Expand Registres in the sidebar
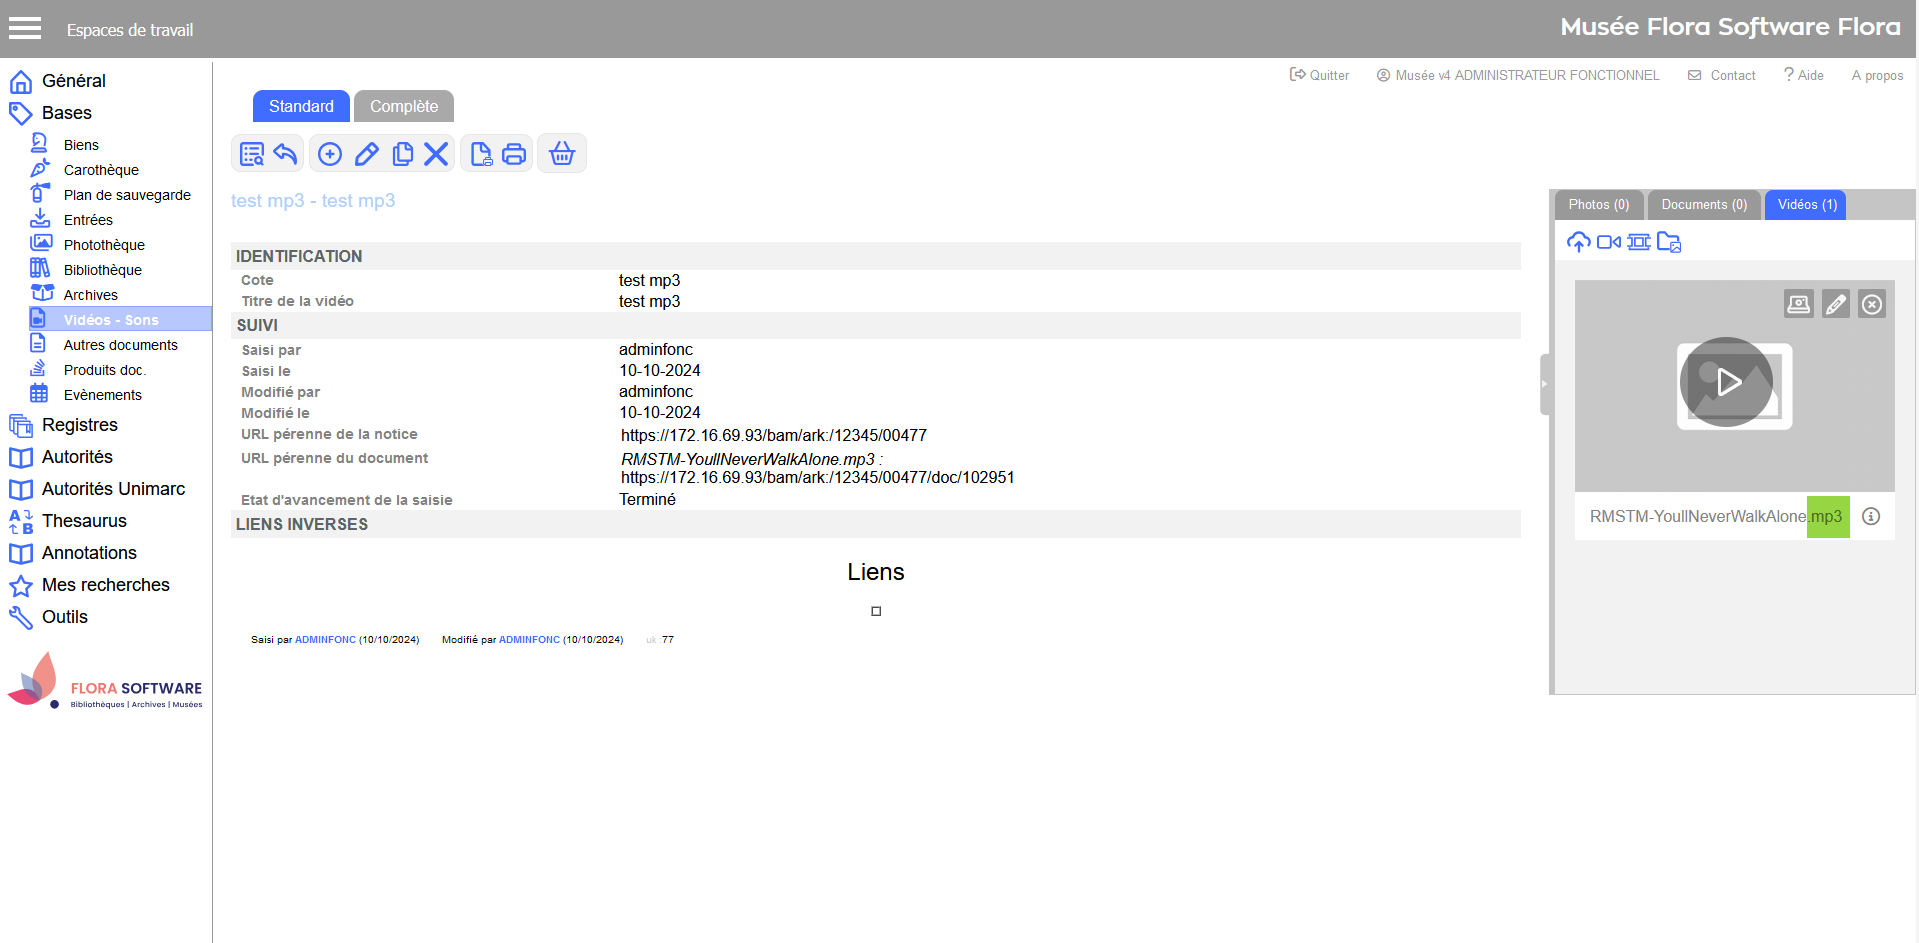Viewport: 1919px width, 943px height. [x=79, y=425]
